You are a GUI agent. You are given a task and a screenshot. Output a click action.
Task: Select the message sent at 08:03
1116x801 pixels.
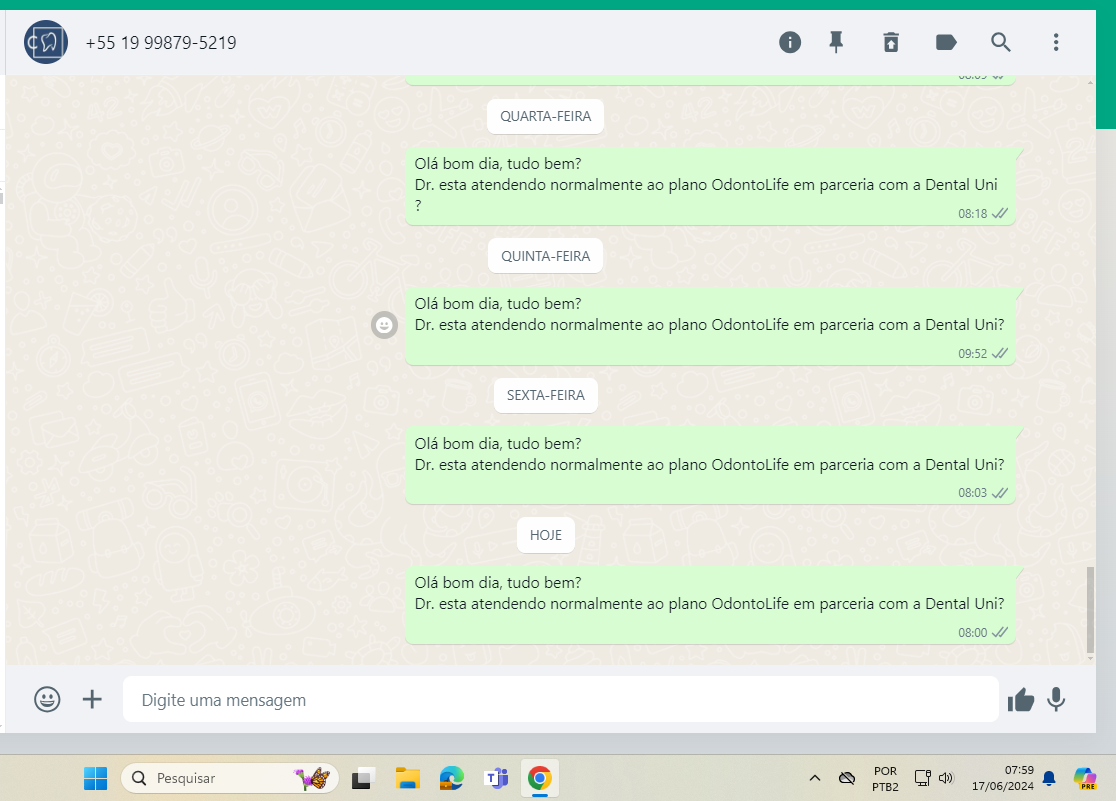point(710,466)
